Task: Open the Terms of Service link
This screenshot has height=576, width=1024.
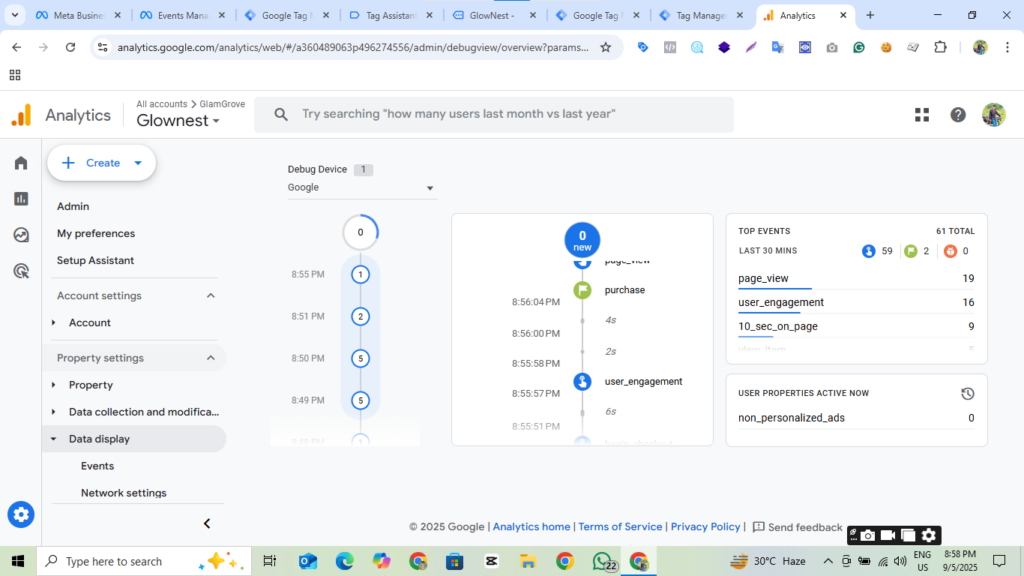Action: (620, 526)
